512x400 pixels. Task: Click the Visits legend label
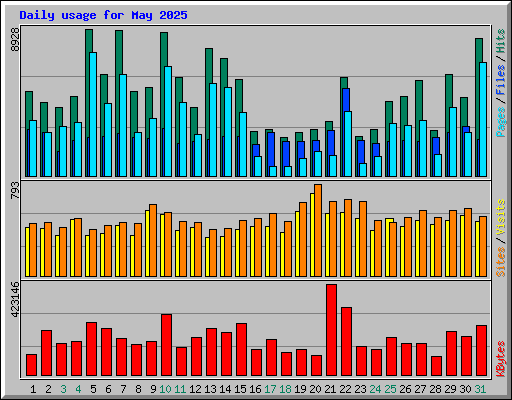click(501, 218)
